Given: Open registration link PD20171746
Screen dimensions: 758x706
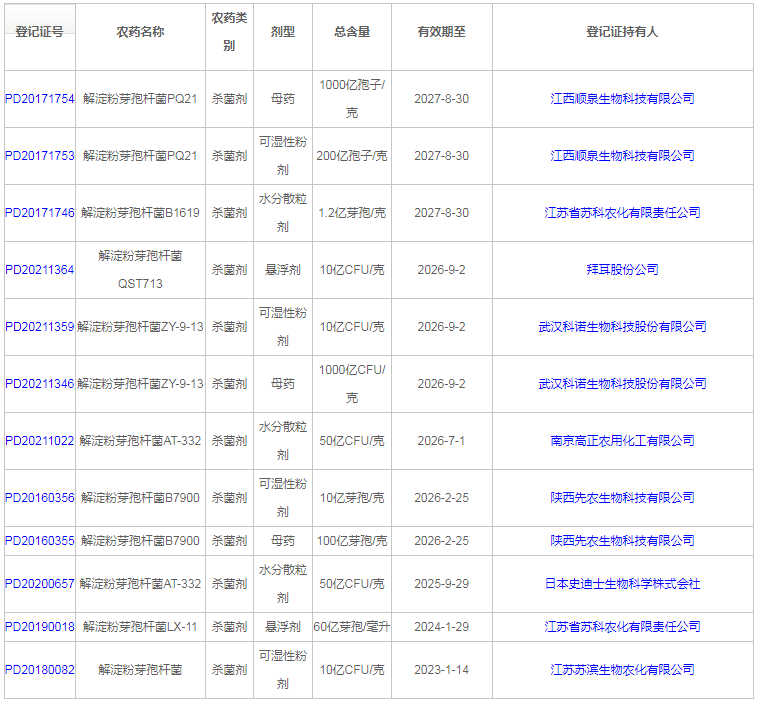Looking at the screenshot, I should coord(40,213).
